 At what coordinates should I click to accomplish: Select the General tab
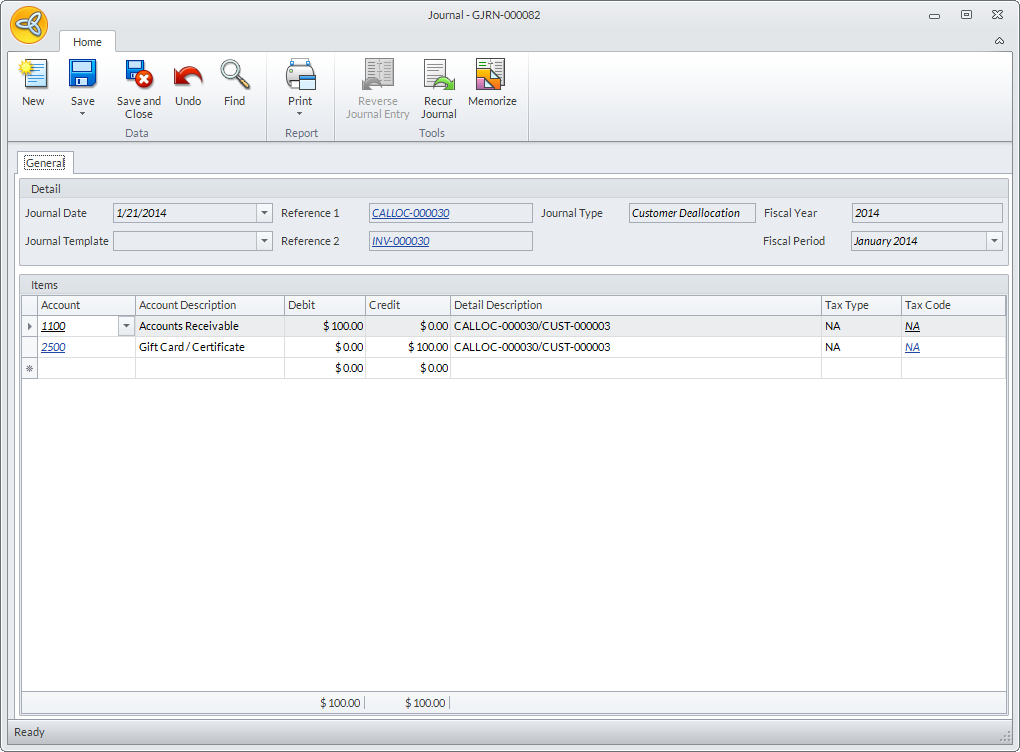point(45,163)
